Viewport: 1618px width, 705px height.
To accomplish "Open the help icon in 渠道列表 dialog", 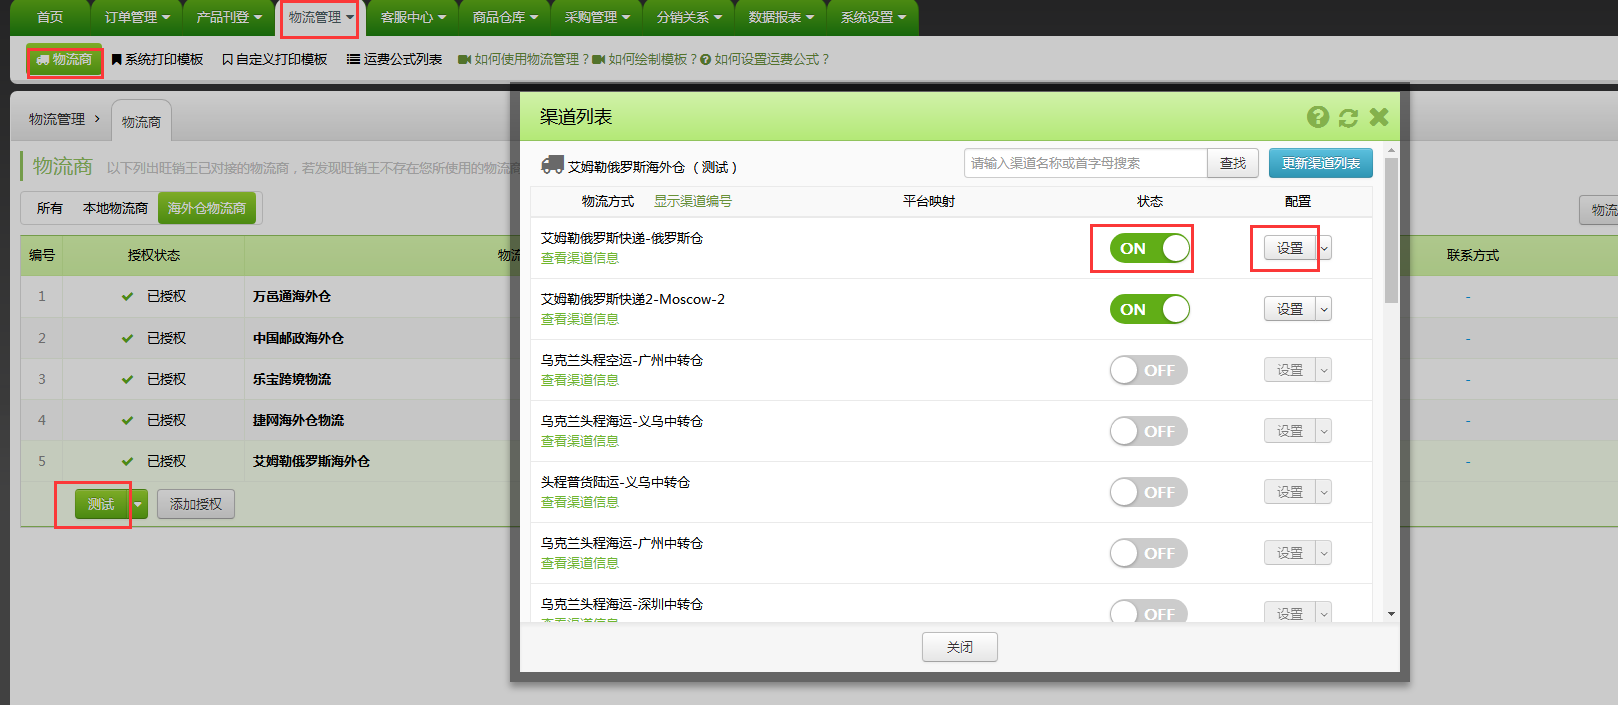I will click(x=1318, y=117).
